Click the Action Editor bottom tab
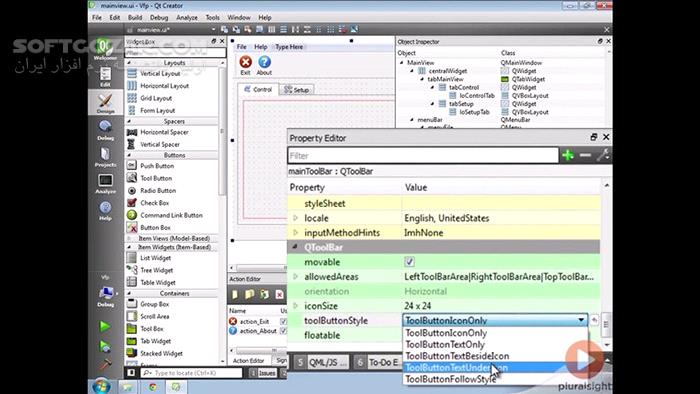 [249, 361]
